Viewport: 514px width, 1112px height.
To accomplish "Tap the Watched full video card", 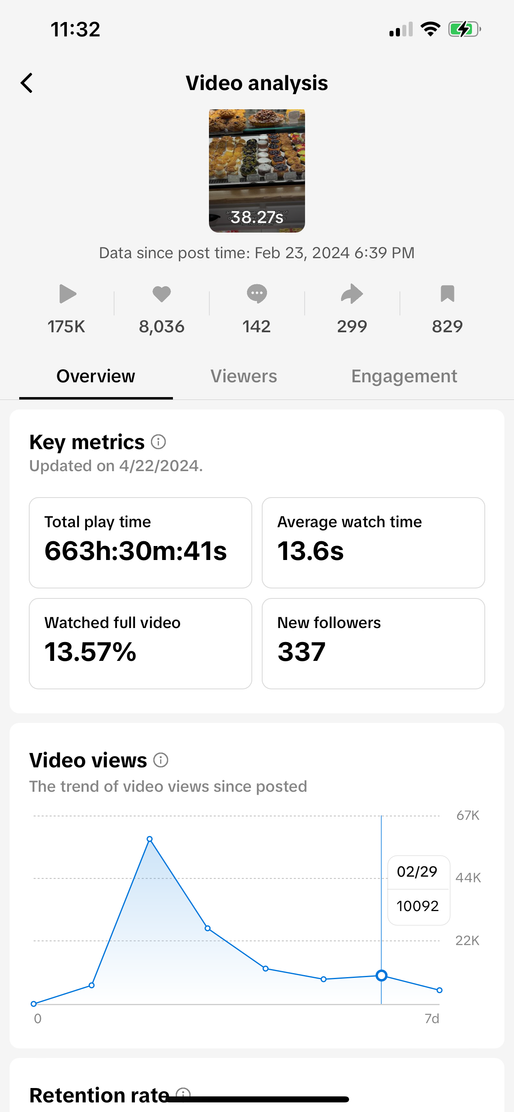I will point(140,643).
